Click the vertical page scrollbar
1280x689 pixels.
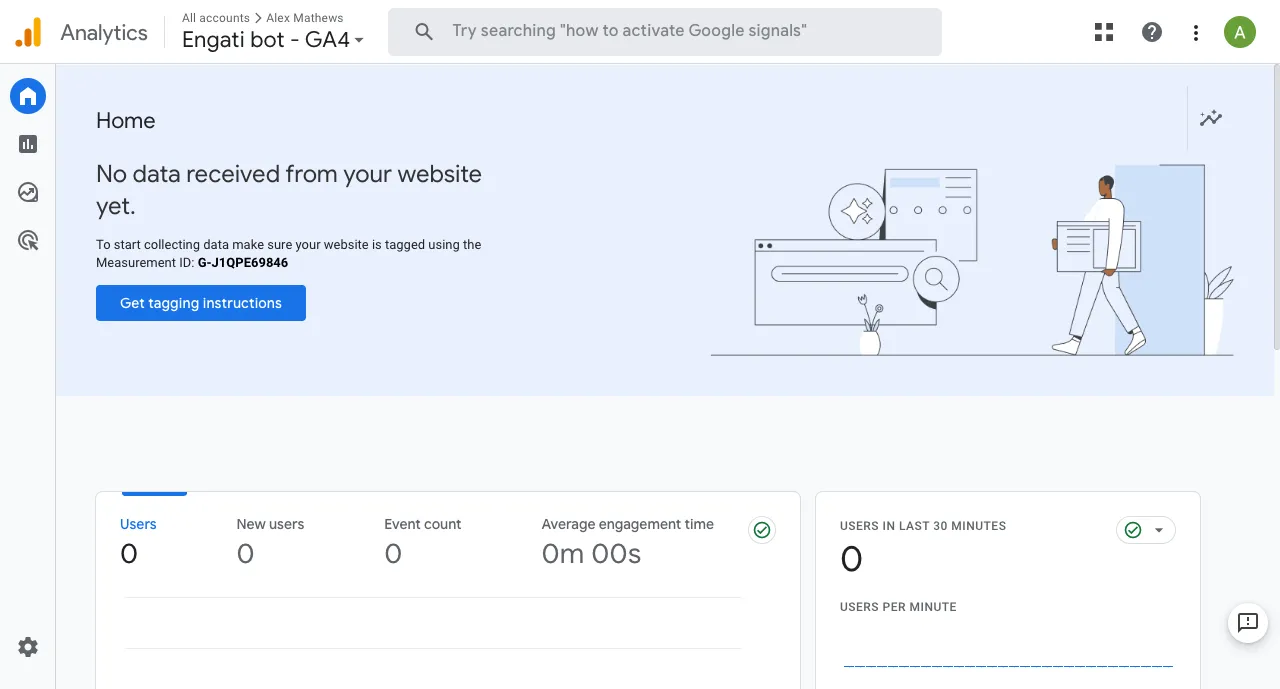coord(1276,208)
